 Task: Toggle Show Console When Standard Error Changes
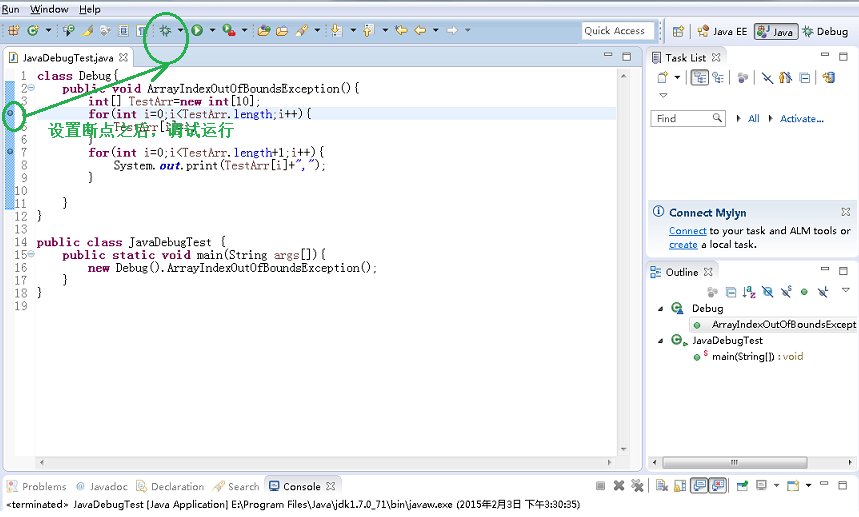tap(718, 485)
